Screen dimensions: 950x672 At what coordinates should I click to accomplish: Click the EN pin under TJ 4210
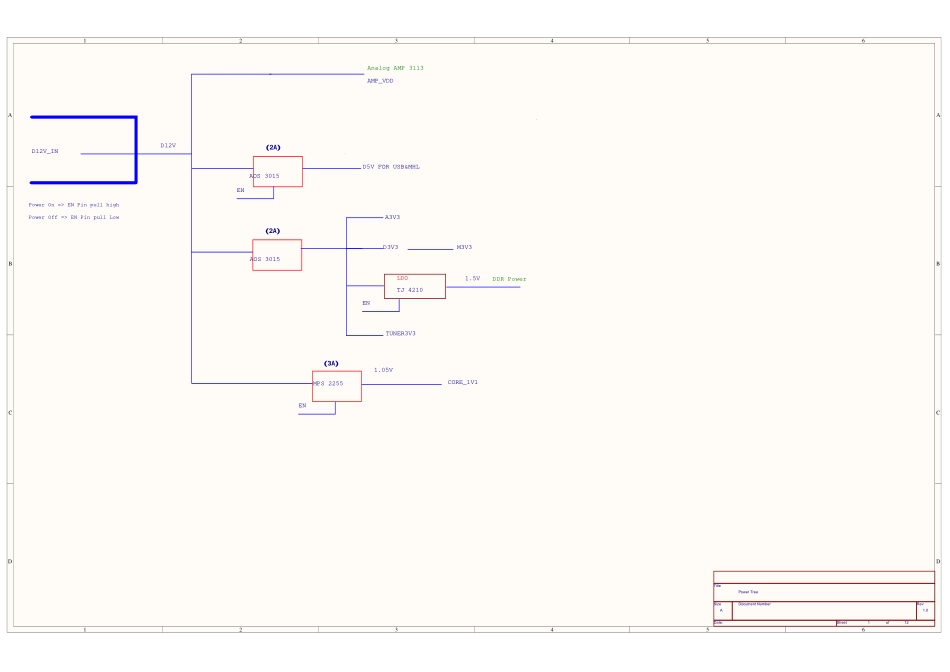point(366,303)
